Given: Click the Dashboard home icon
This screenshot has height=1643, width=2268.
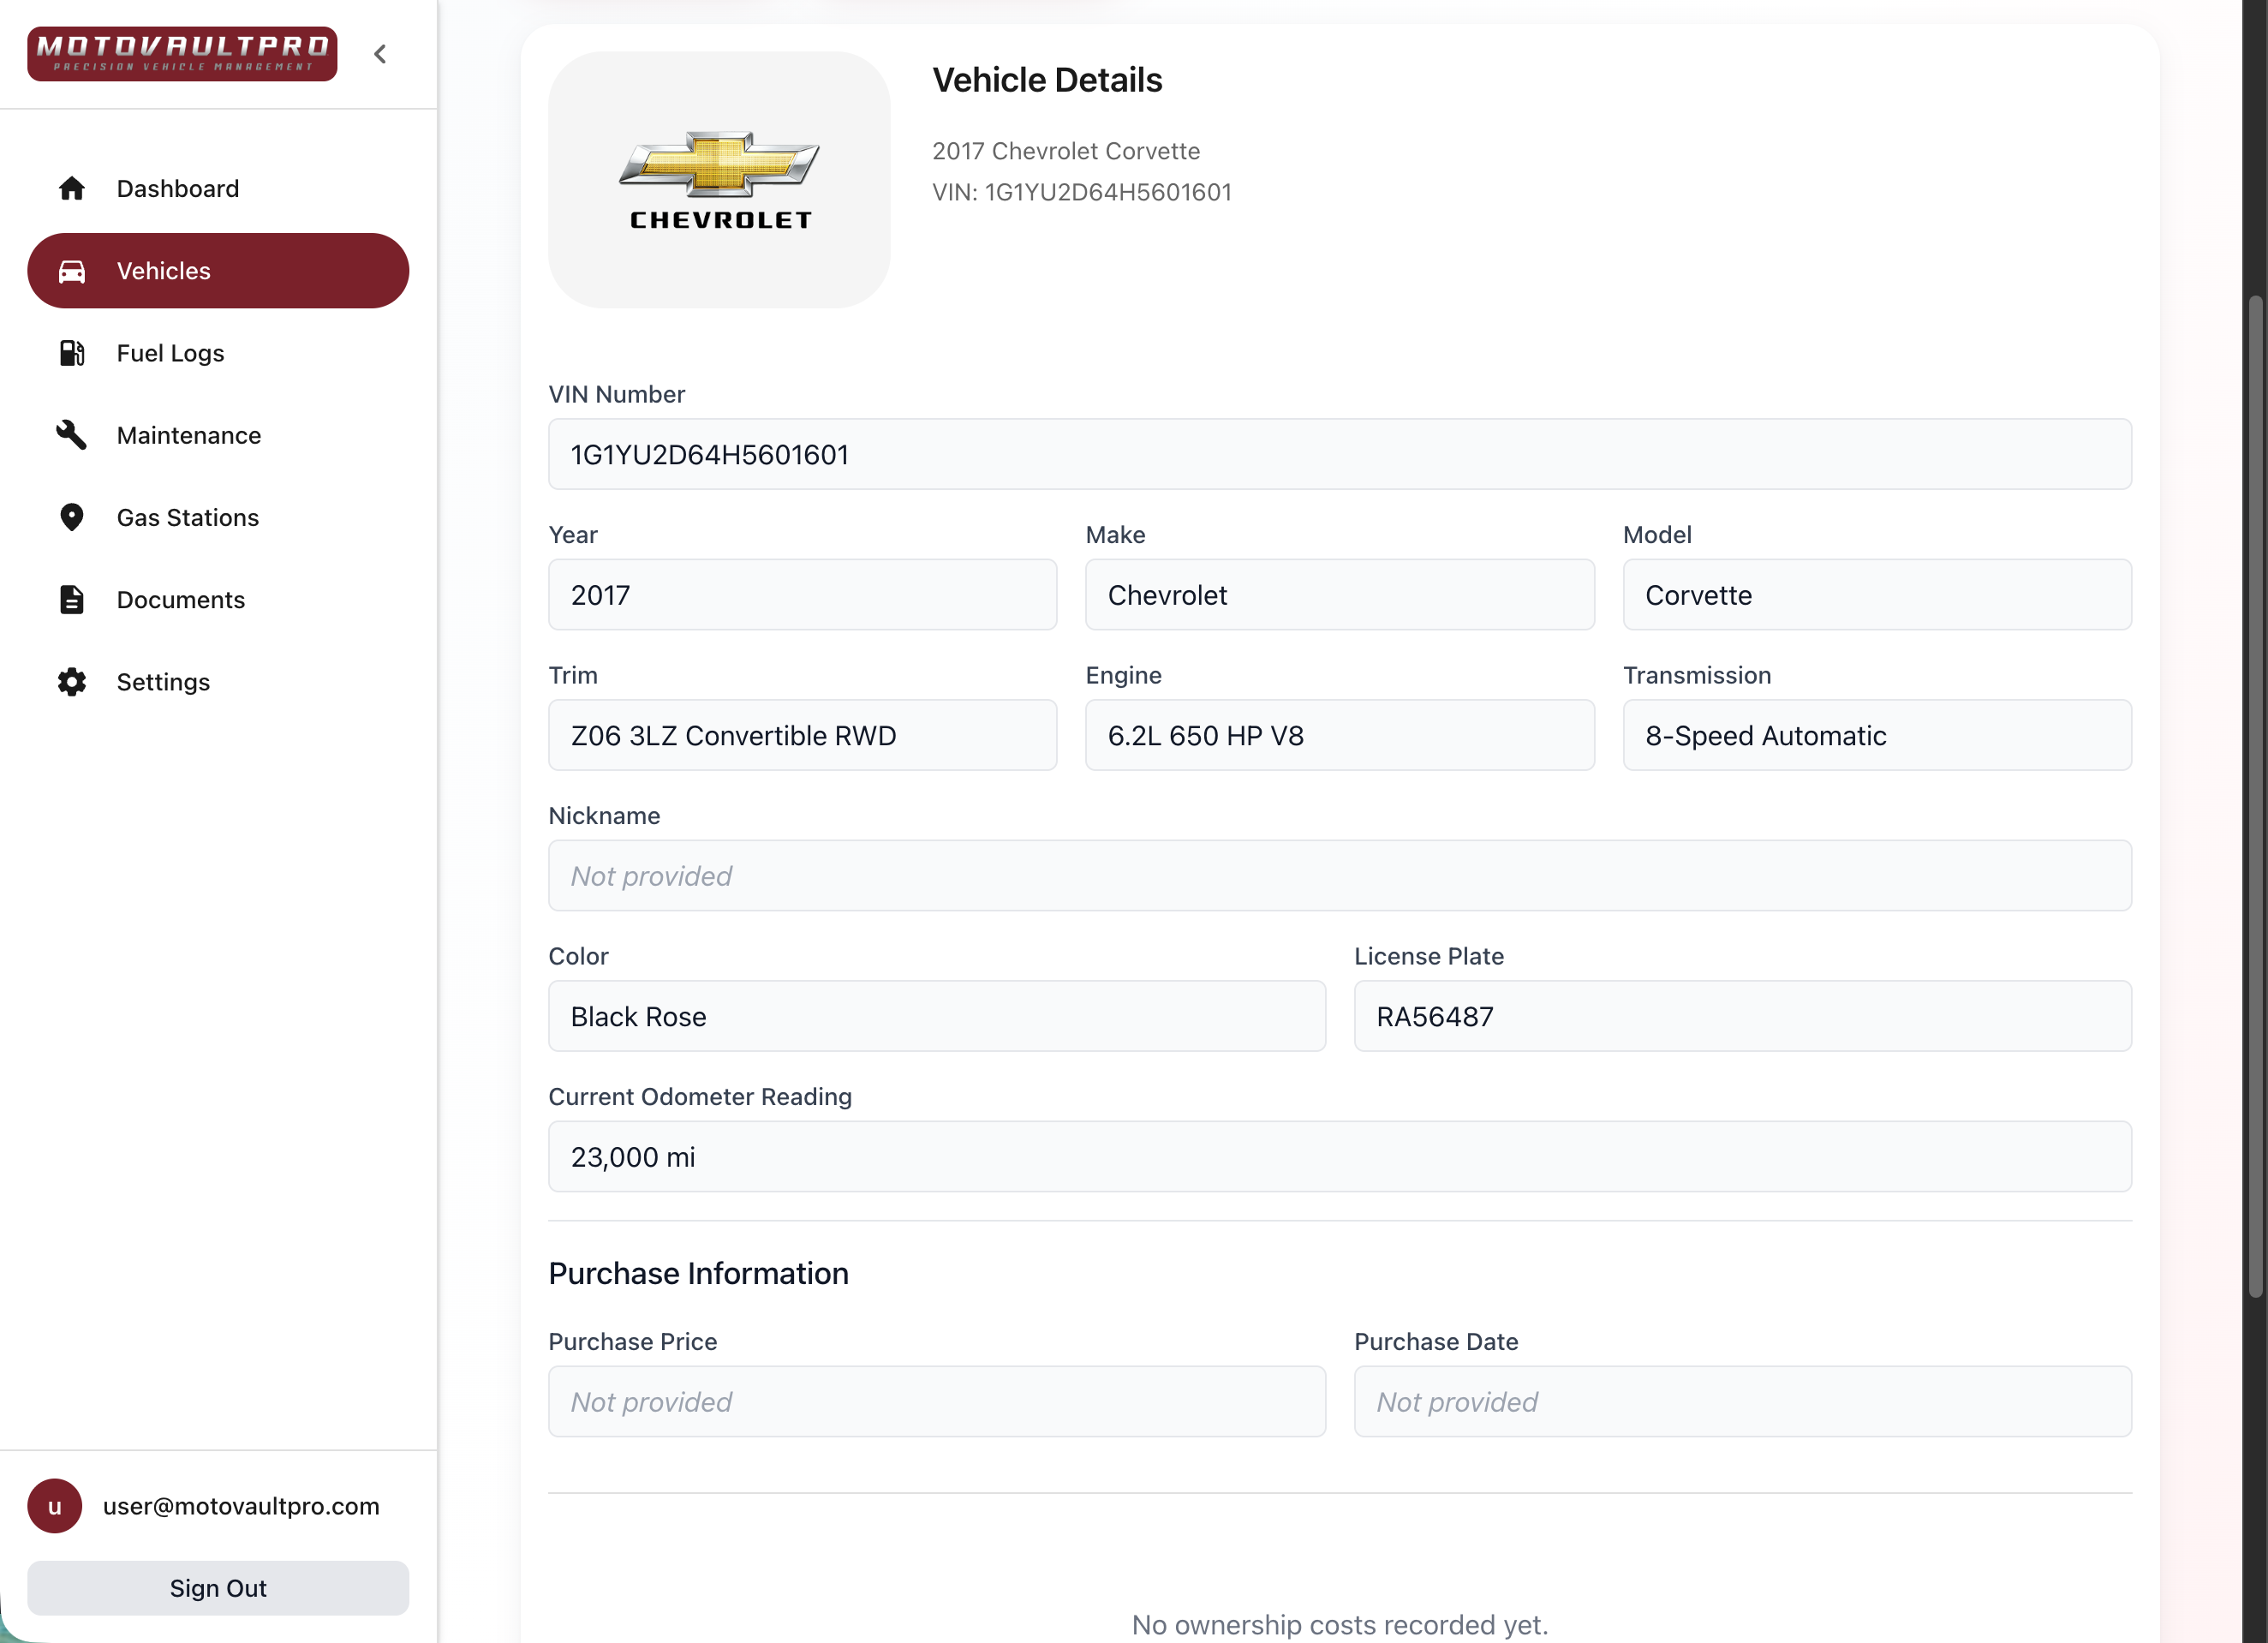Looking at the screenshot, I should point(71,189).
